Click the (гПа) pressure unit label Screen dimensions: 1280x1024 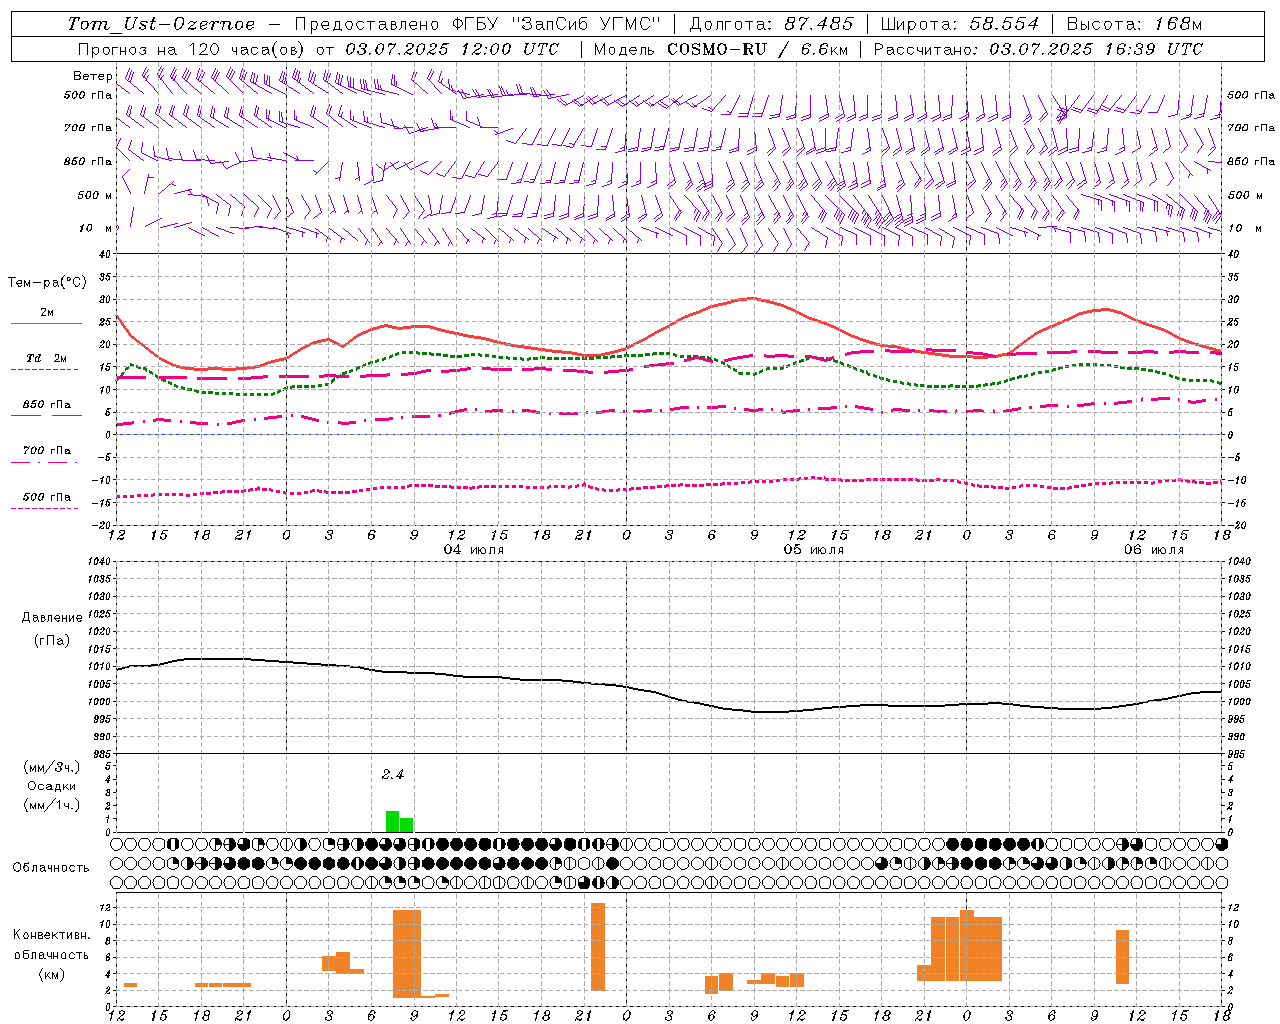coord(52,641)
